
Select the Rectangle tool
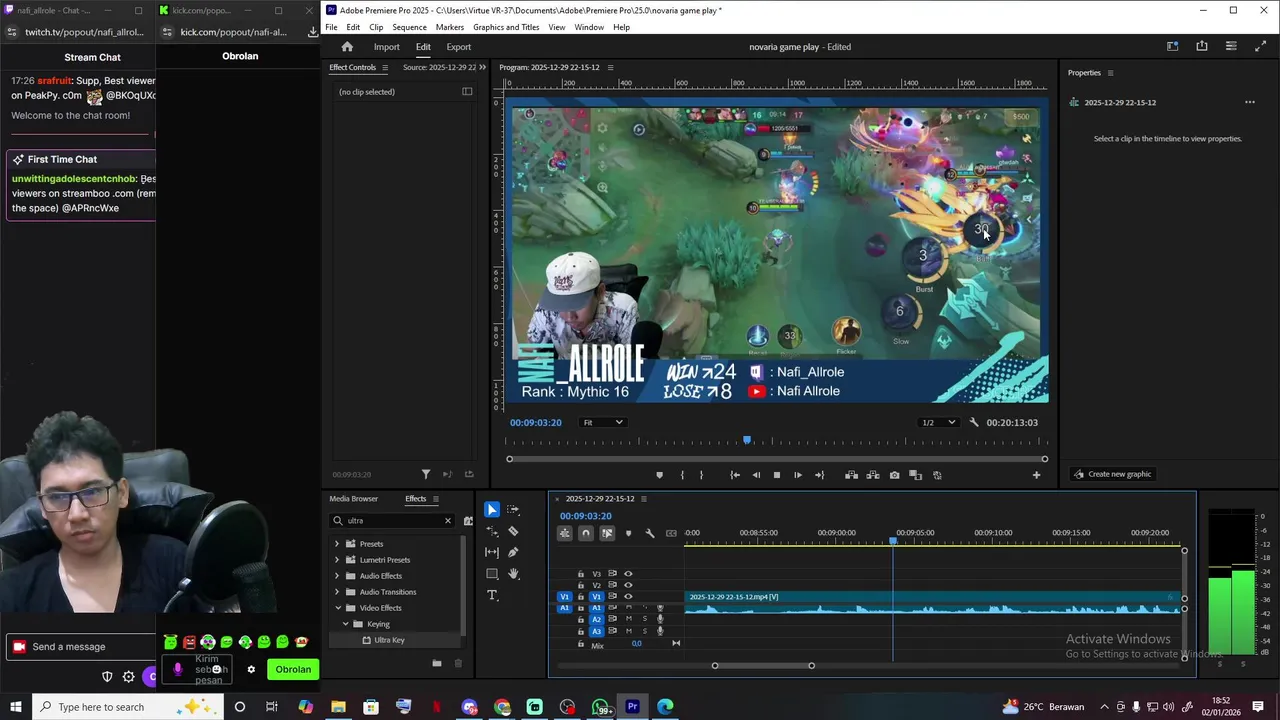point(492,574)
